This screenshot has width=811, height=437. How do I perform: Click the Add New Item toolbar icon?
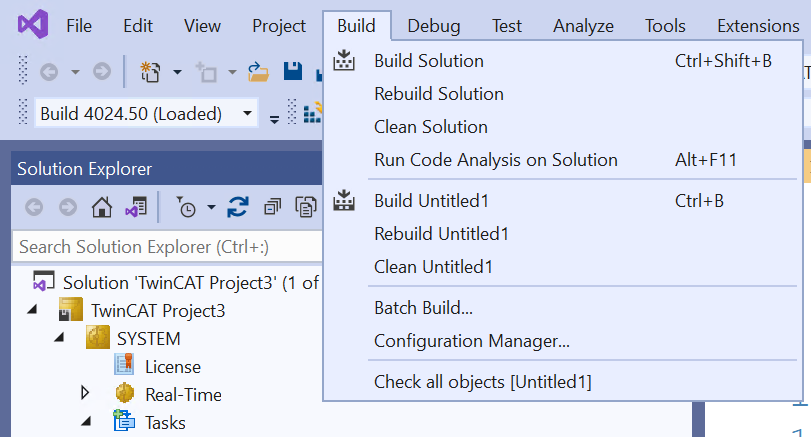pyautogui.click(x=206, y=71)
